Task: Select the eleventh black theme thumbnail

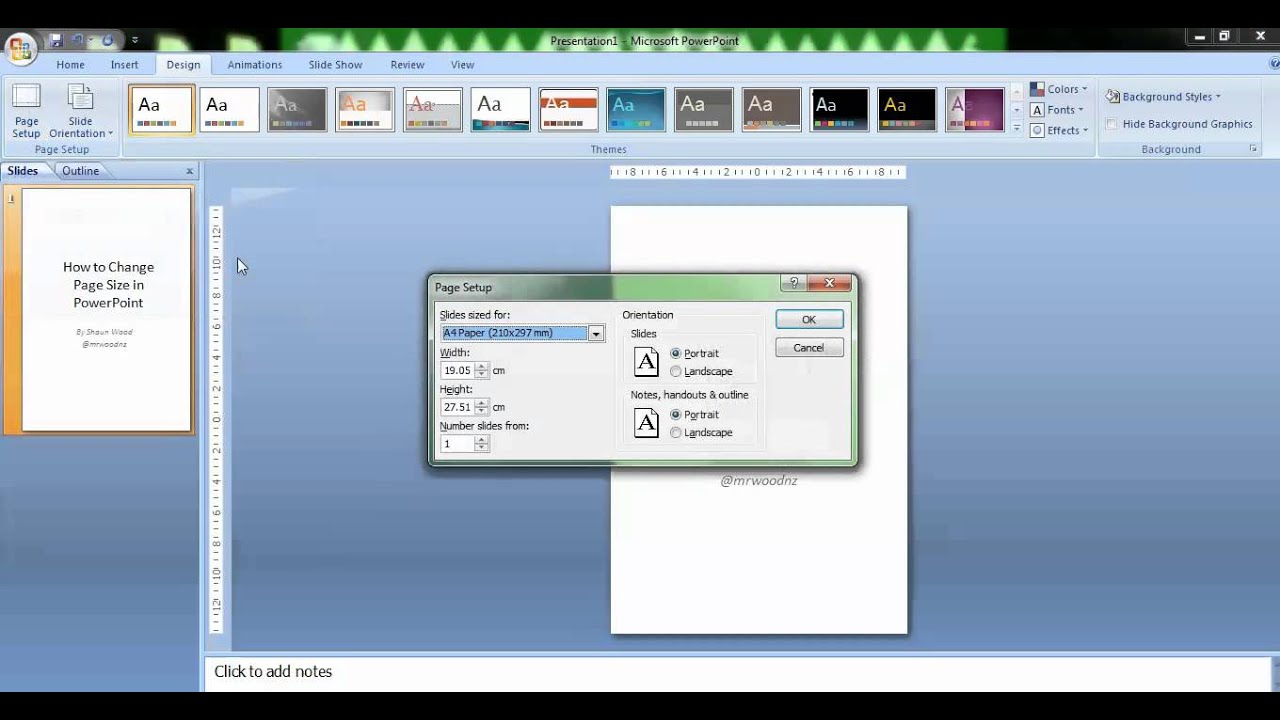Action: pyautogui.click(x=840, y=110)
